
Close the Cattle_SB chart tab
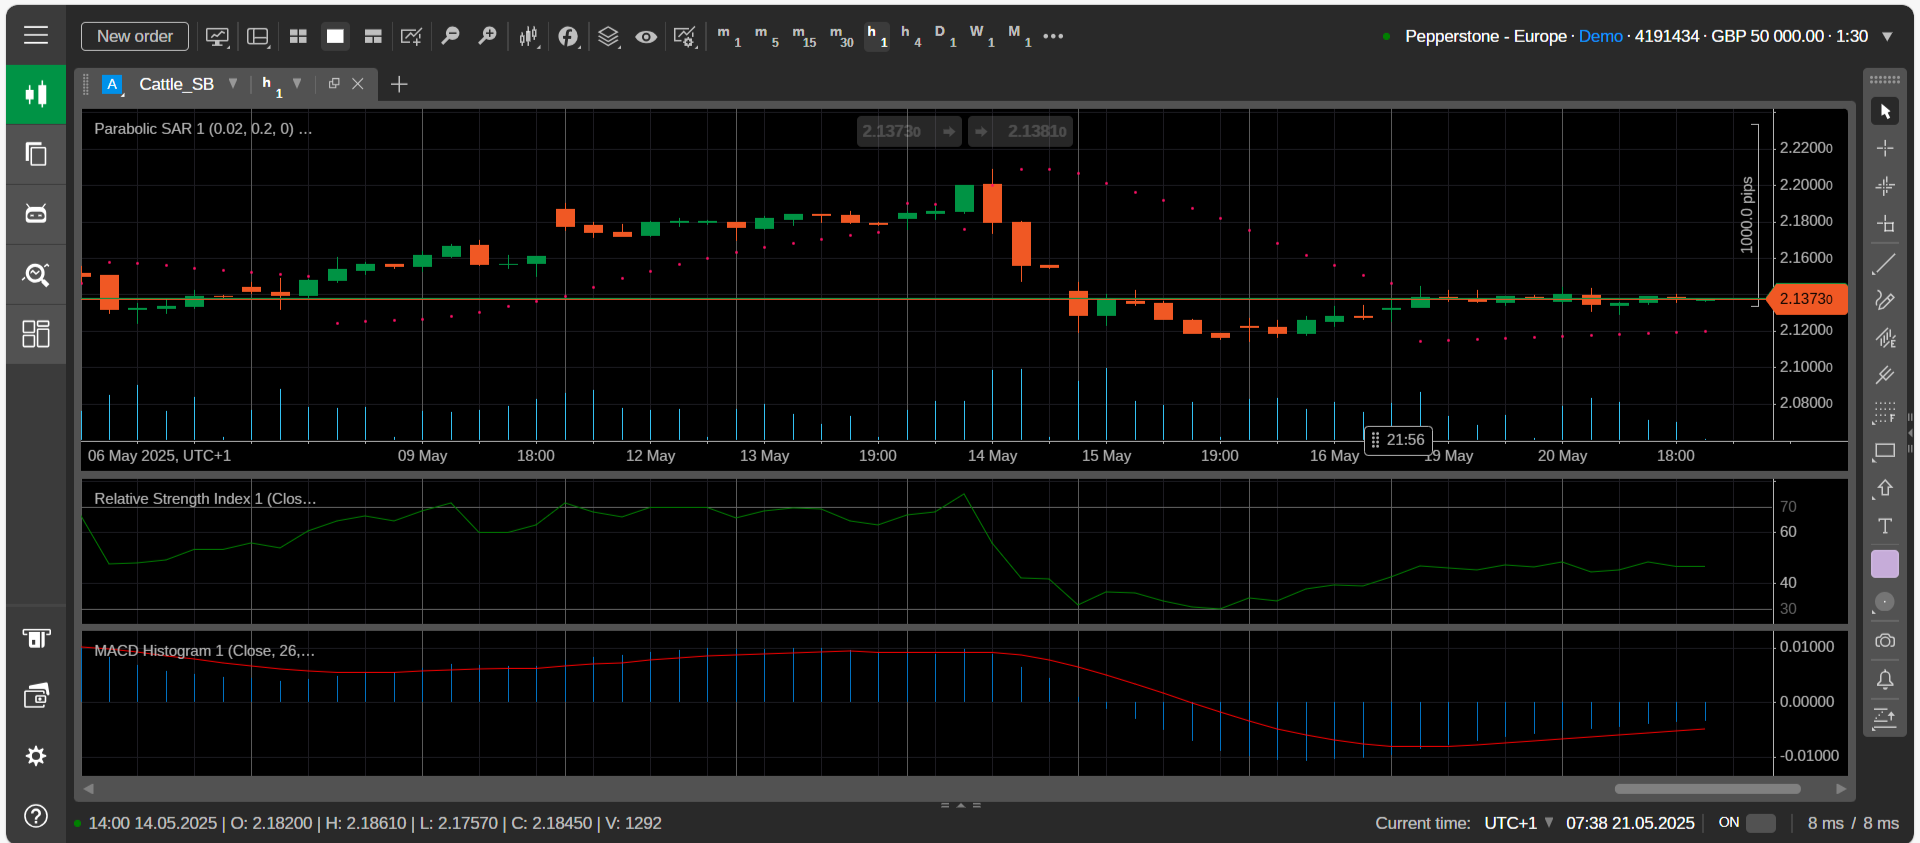coord(358,84)
